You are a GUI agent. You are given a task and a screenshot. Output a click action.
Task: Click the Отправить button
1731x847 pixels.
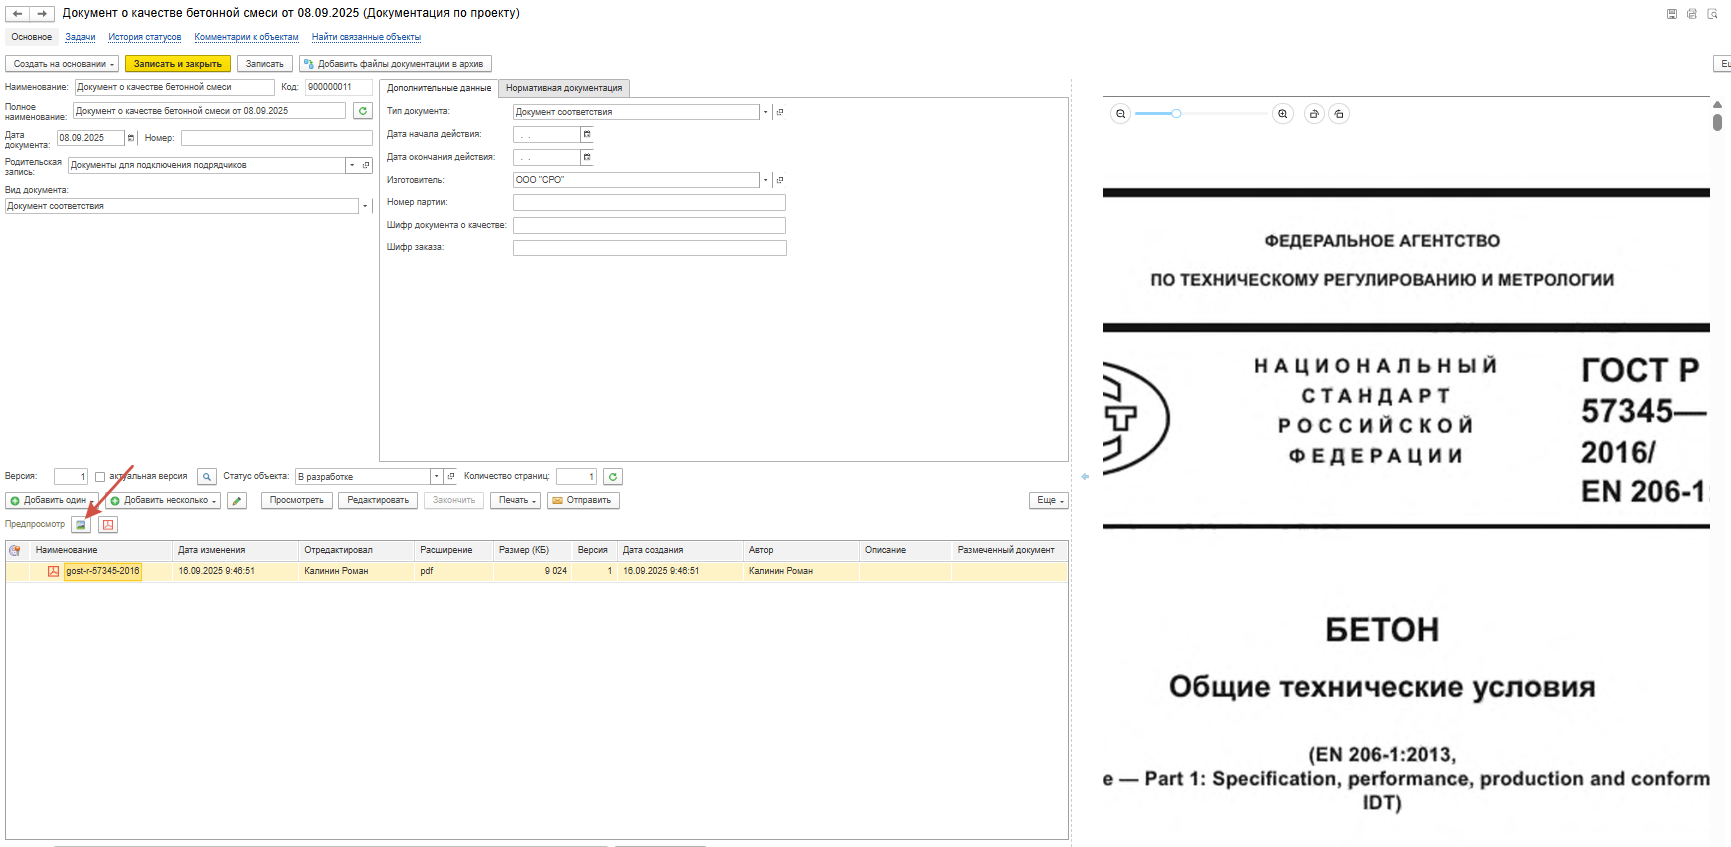tap(583, 500)
